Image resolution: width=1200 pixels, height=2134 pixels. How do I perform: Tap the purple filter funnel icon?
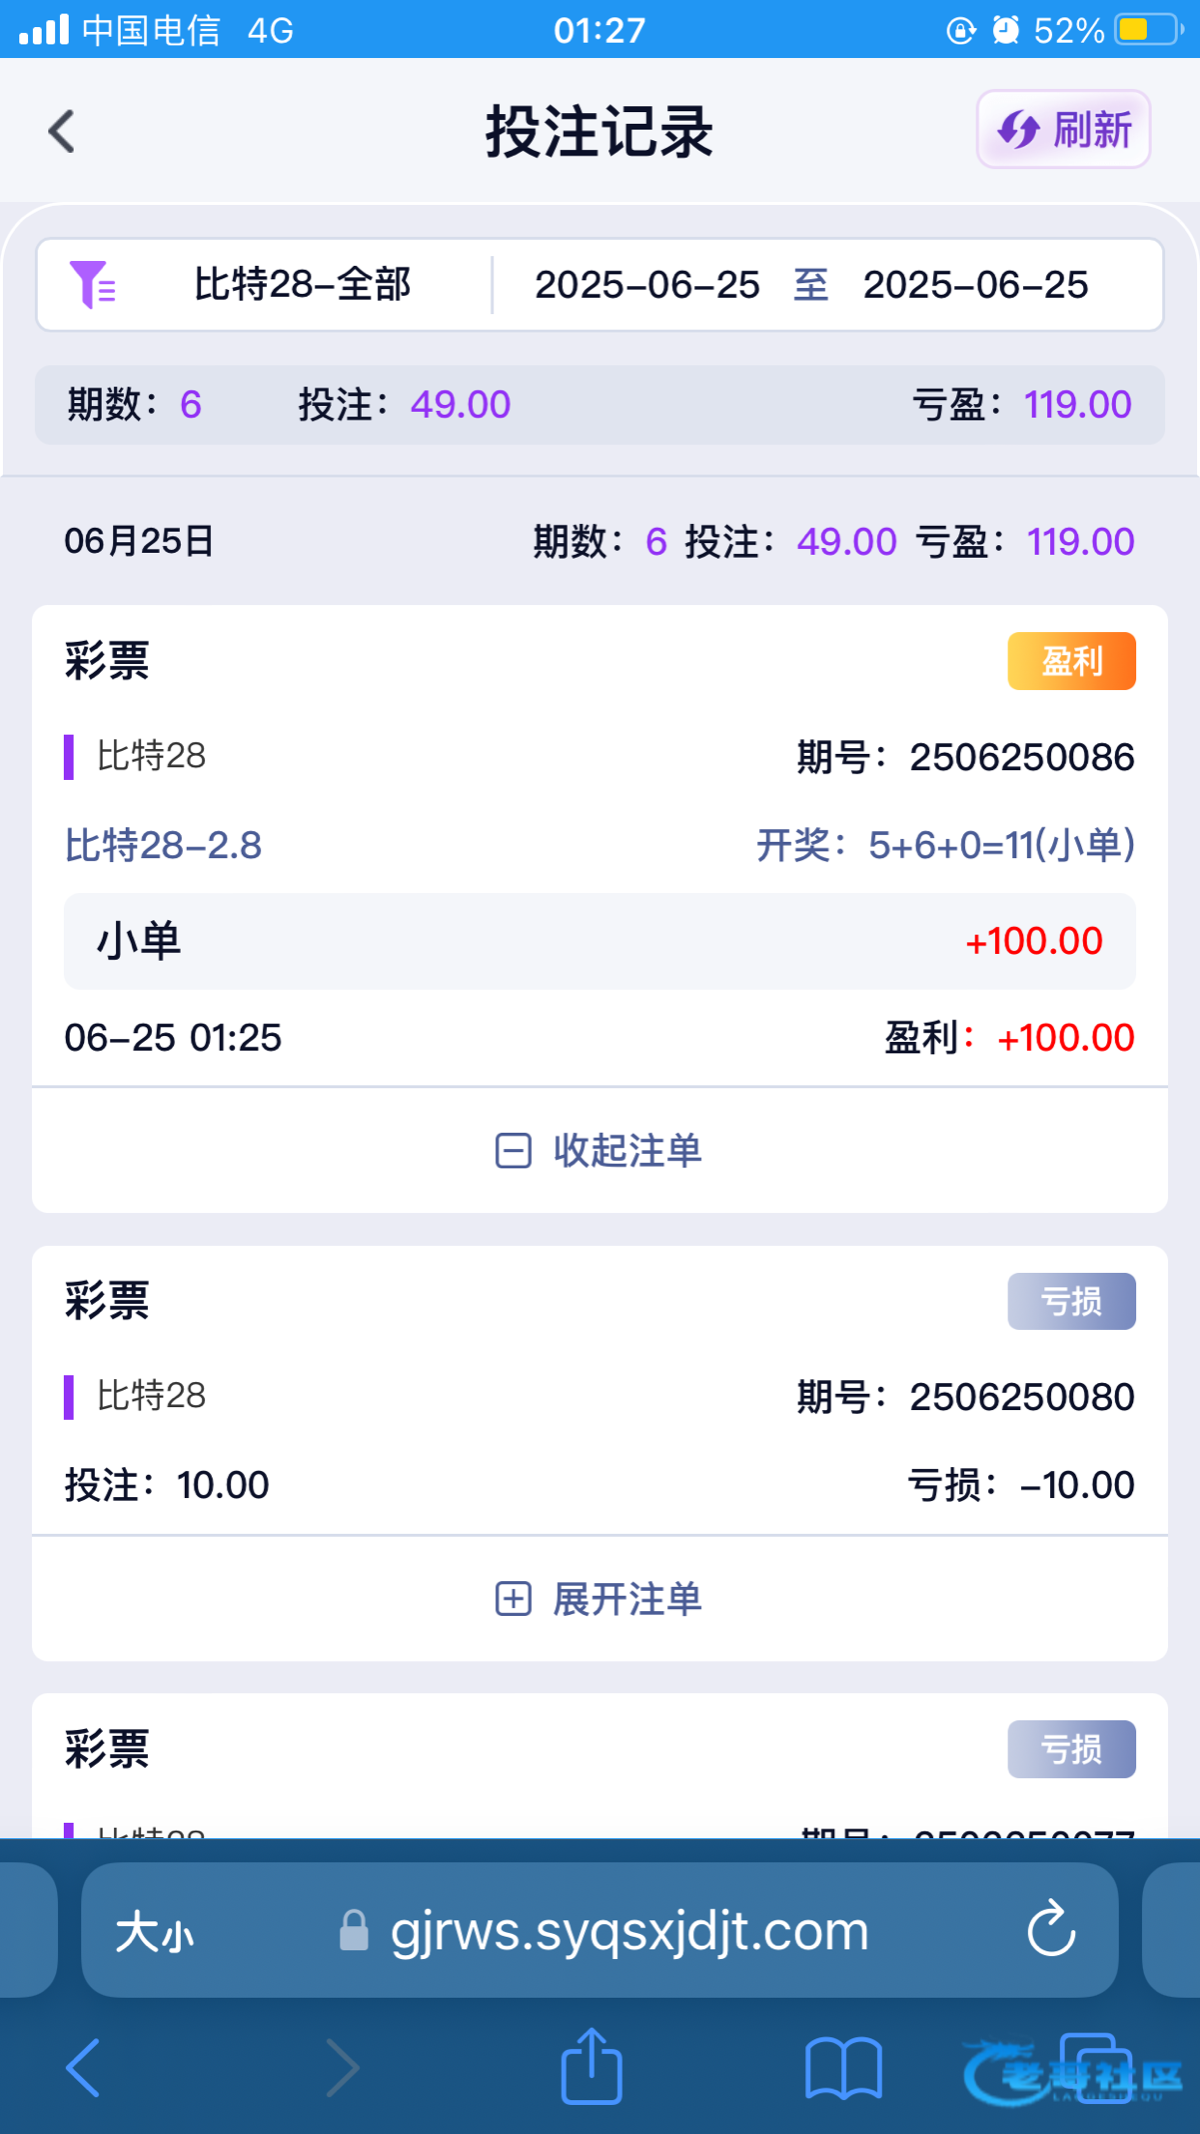(x=92, y=284)
